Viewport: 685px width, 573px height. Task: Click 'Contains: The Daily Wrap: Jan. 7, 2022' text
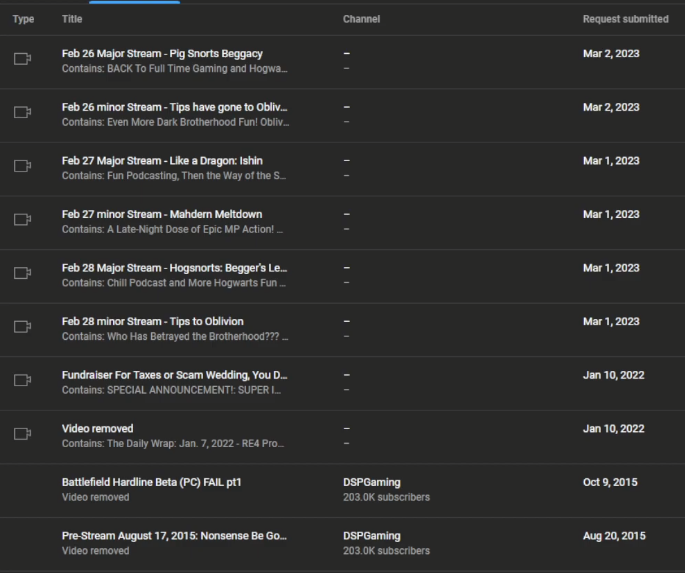point(173,444)
